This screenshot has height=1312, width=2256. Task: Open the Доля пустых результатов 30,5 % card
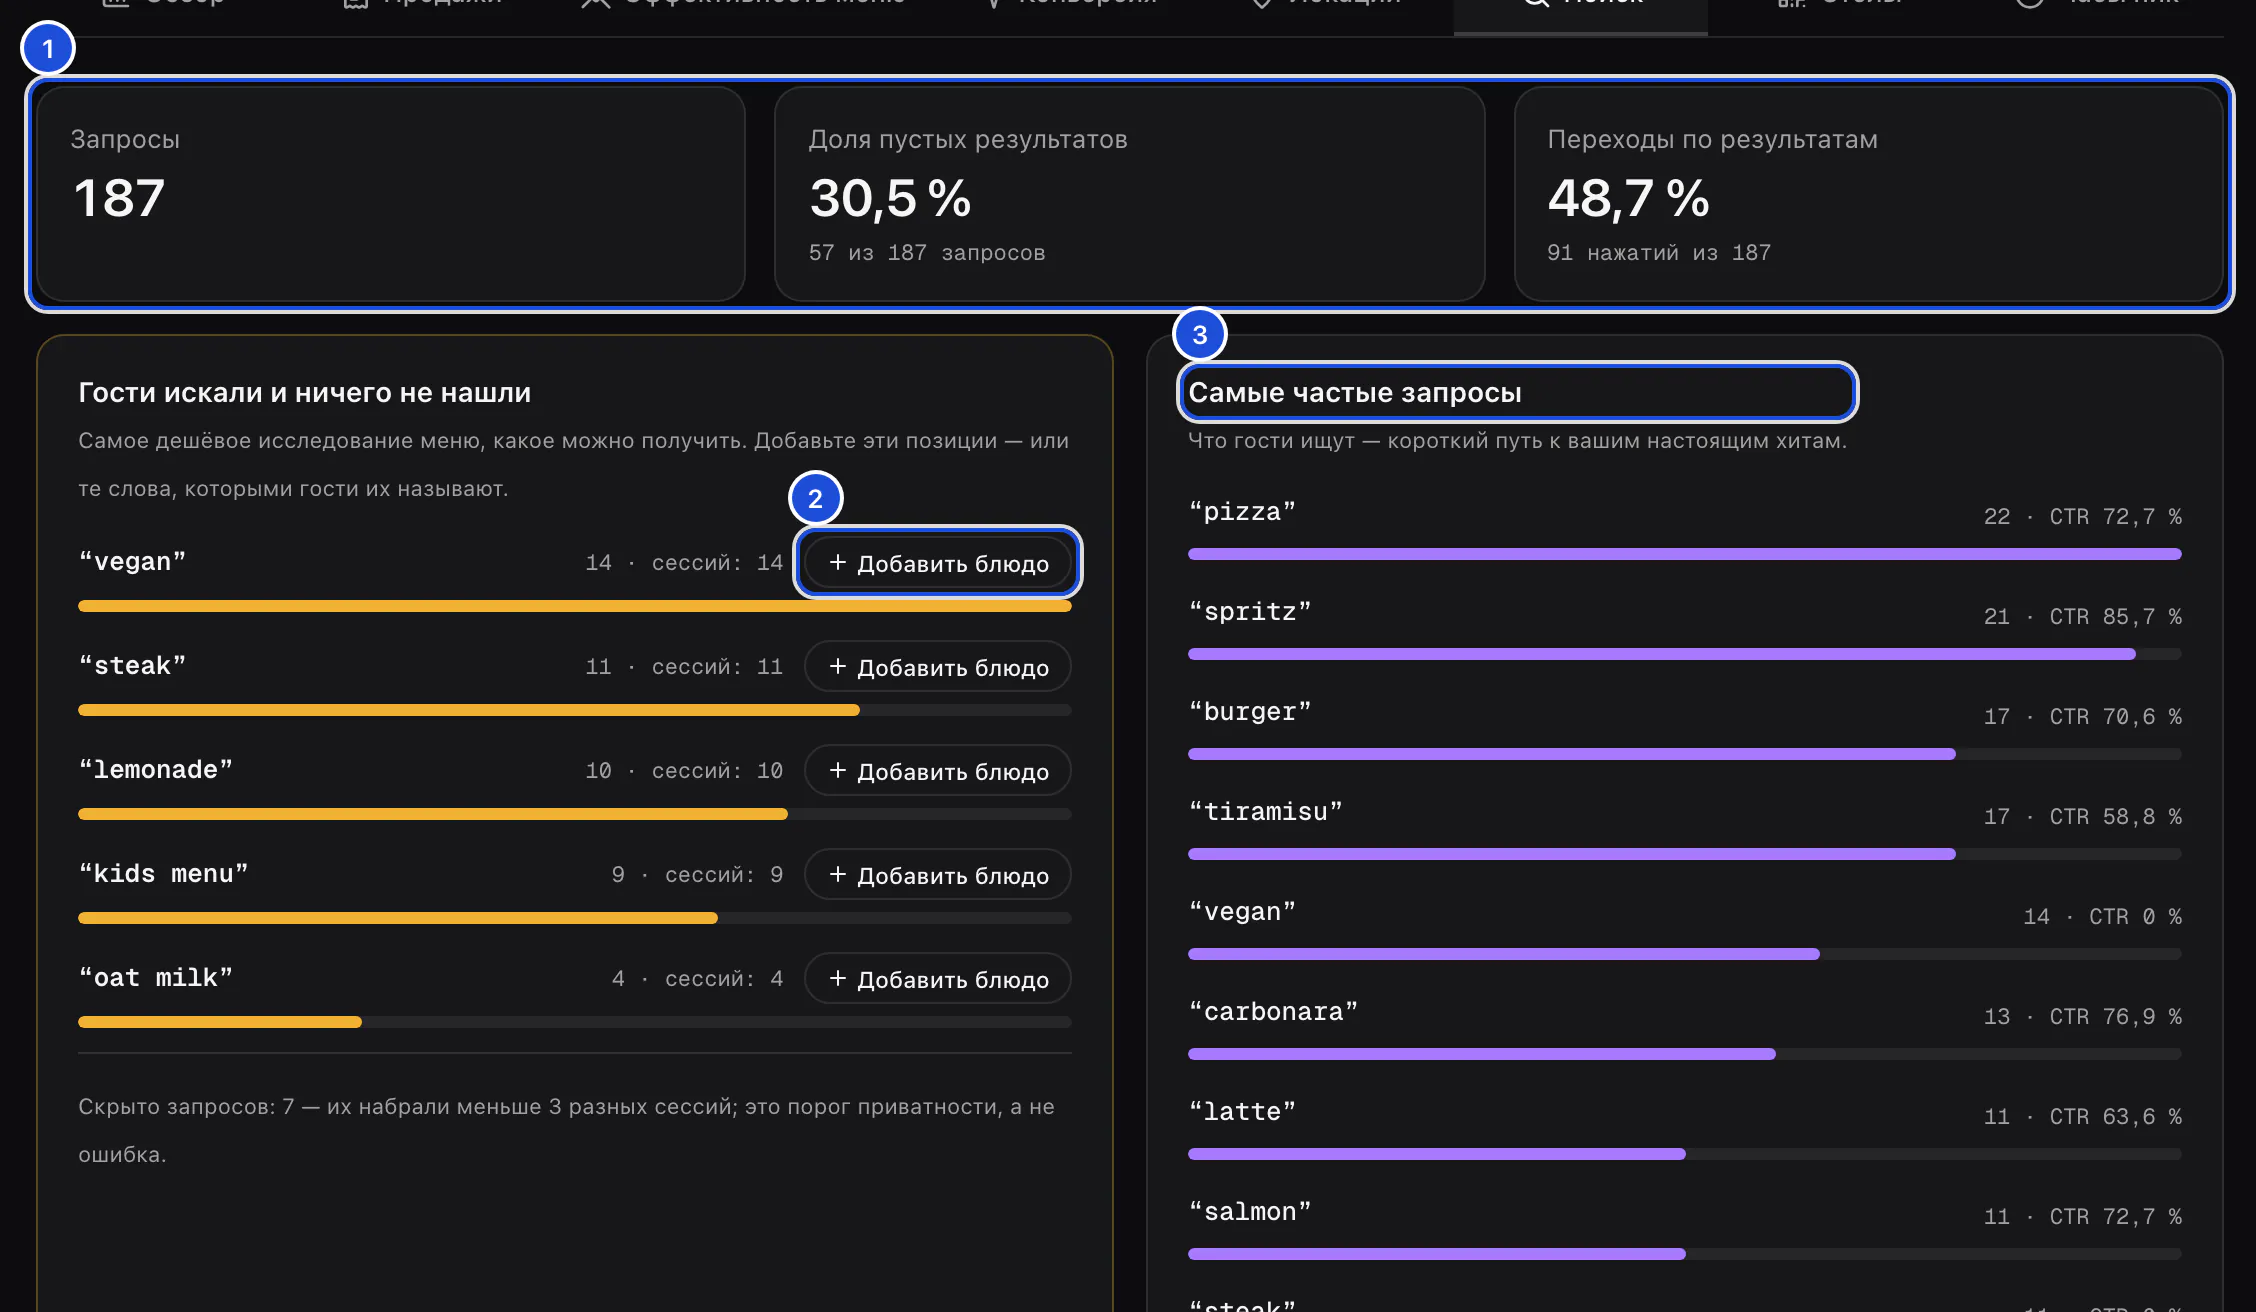click(1130, 194)
